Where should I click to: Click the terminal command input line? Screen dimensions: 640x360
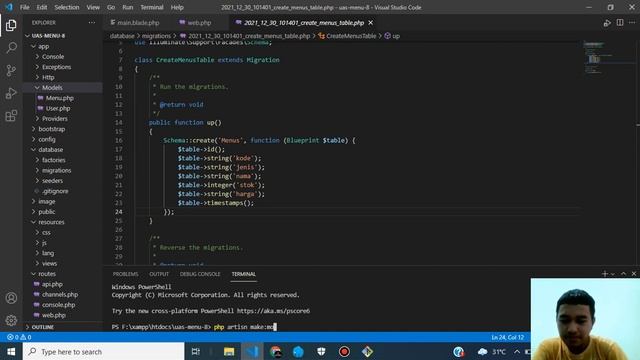pyautogui.click(x=194, y=327)
